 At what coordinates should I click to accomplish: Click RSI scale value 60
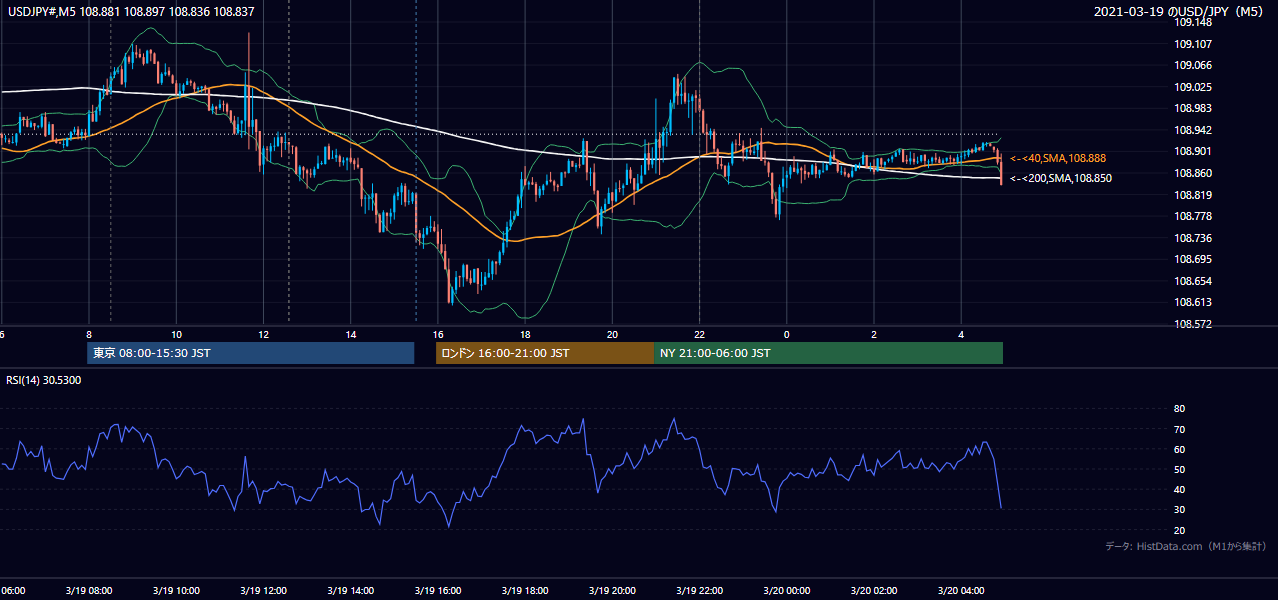(1180, 449)
